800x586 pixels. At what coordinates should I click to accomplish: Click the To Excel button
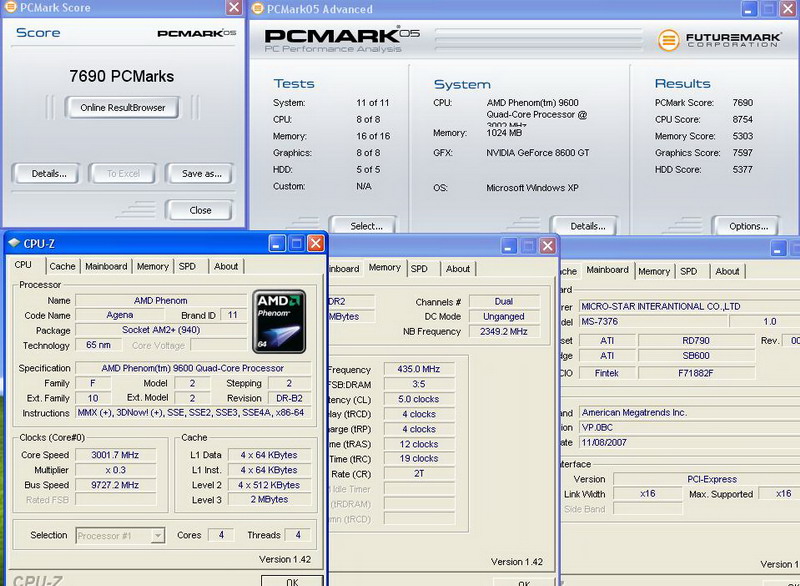[123, 173]
